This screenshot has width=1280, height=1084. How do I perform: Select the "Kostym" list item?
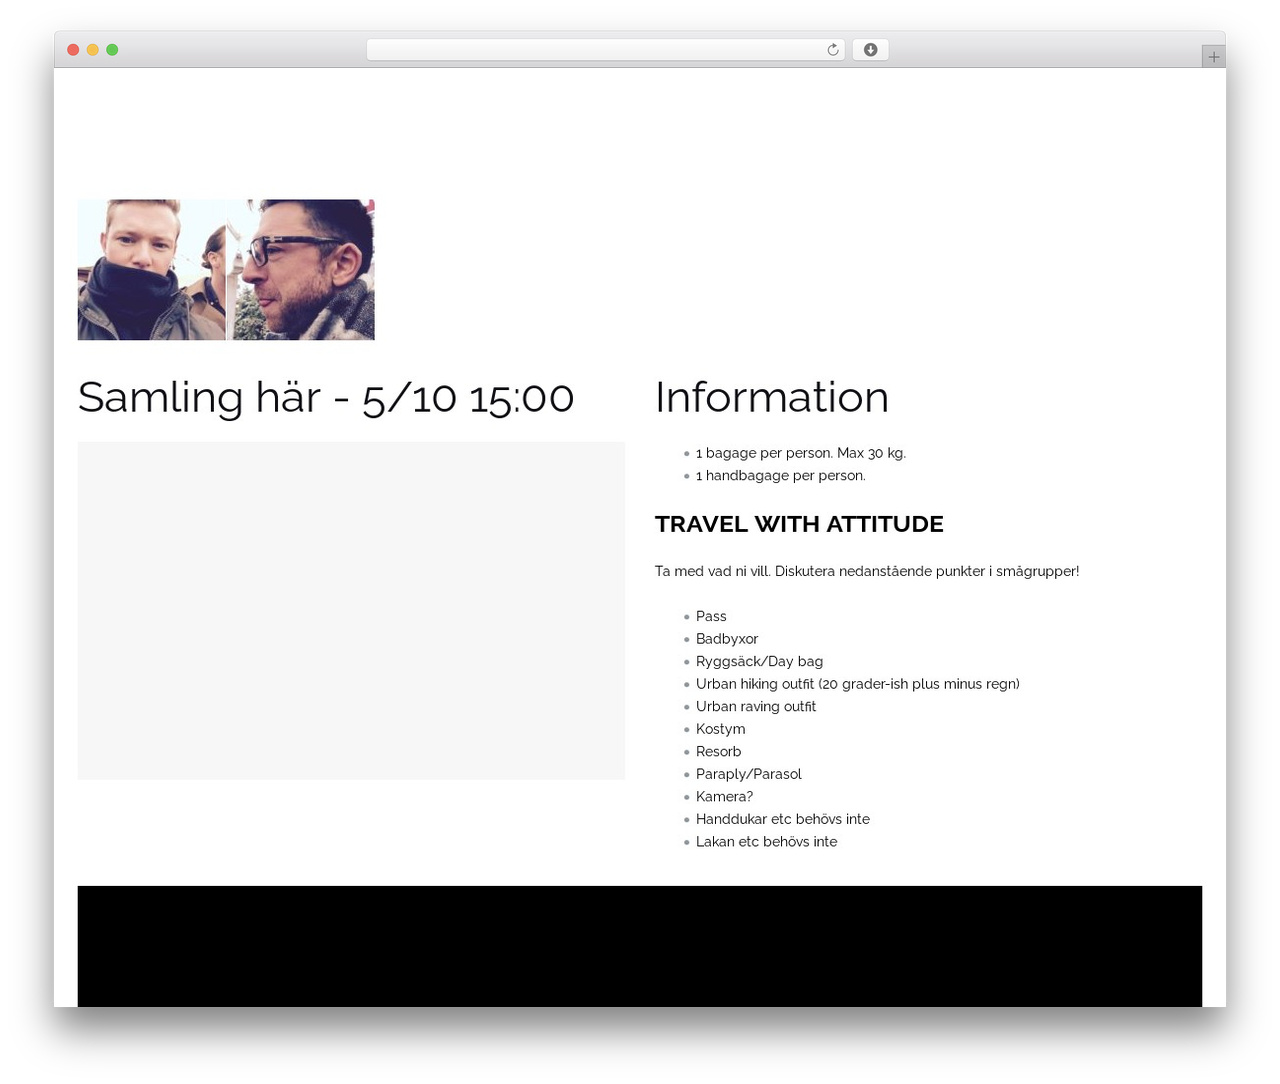click(721, 729)
